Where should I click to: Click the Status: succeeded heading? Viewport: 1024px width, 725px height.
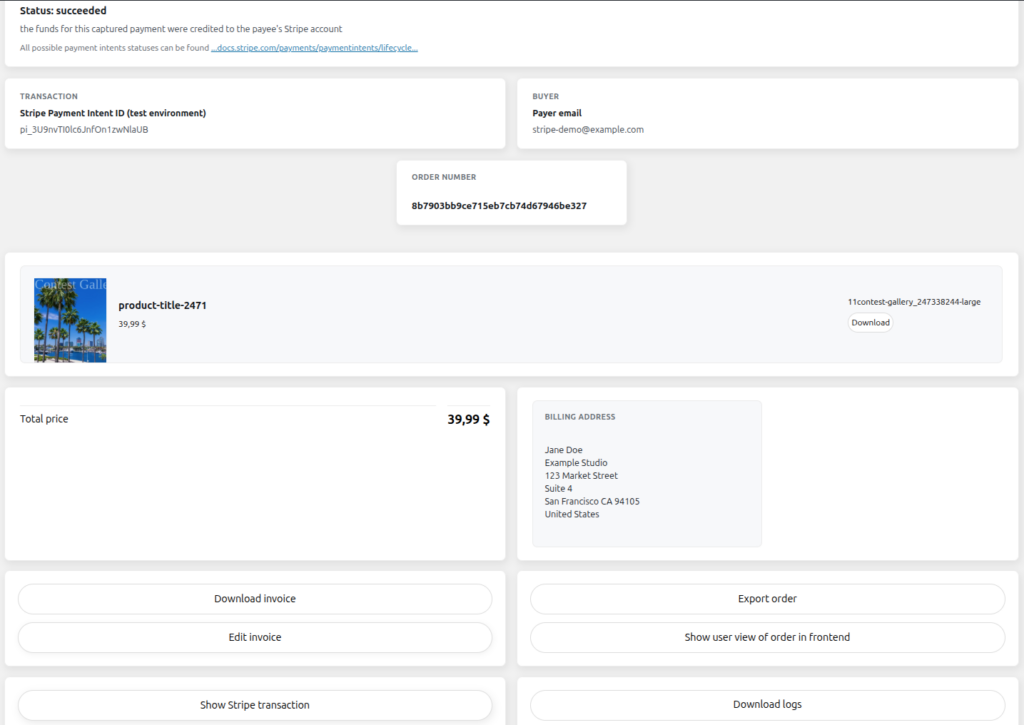coord(63,10)
